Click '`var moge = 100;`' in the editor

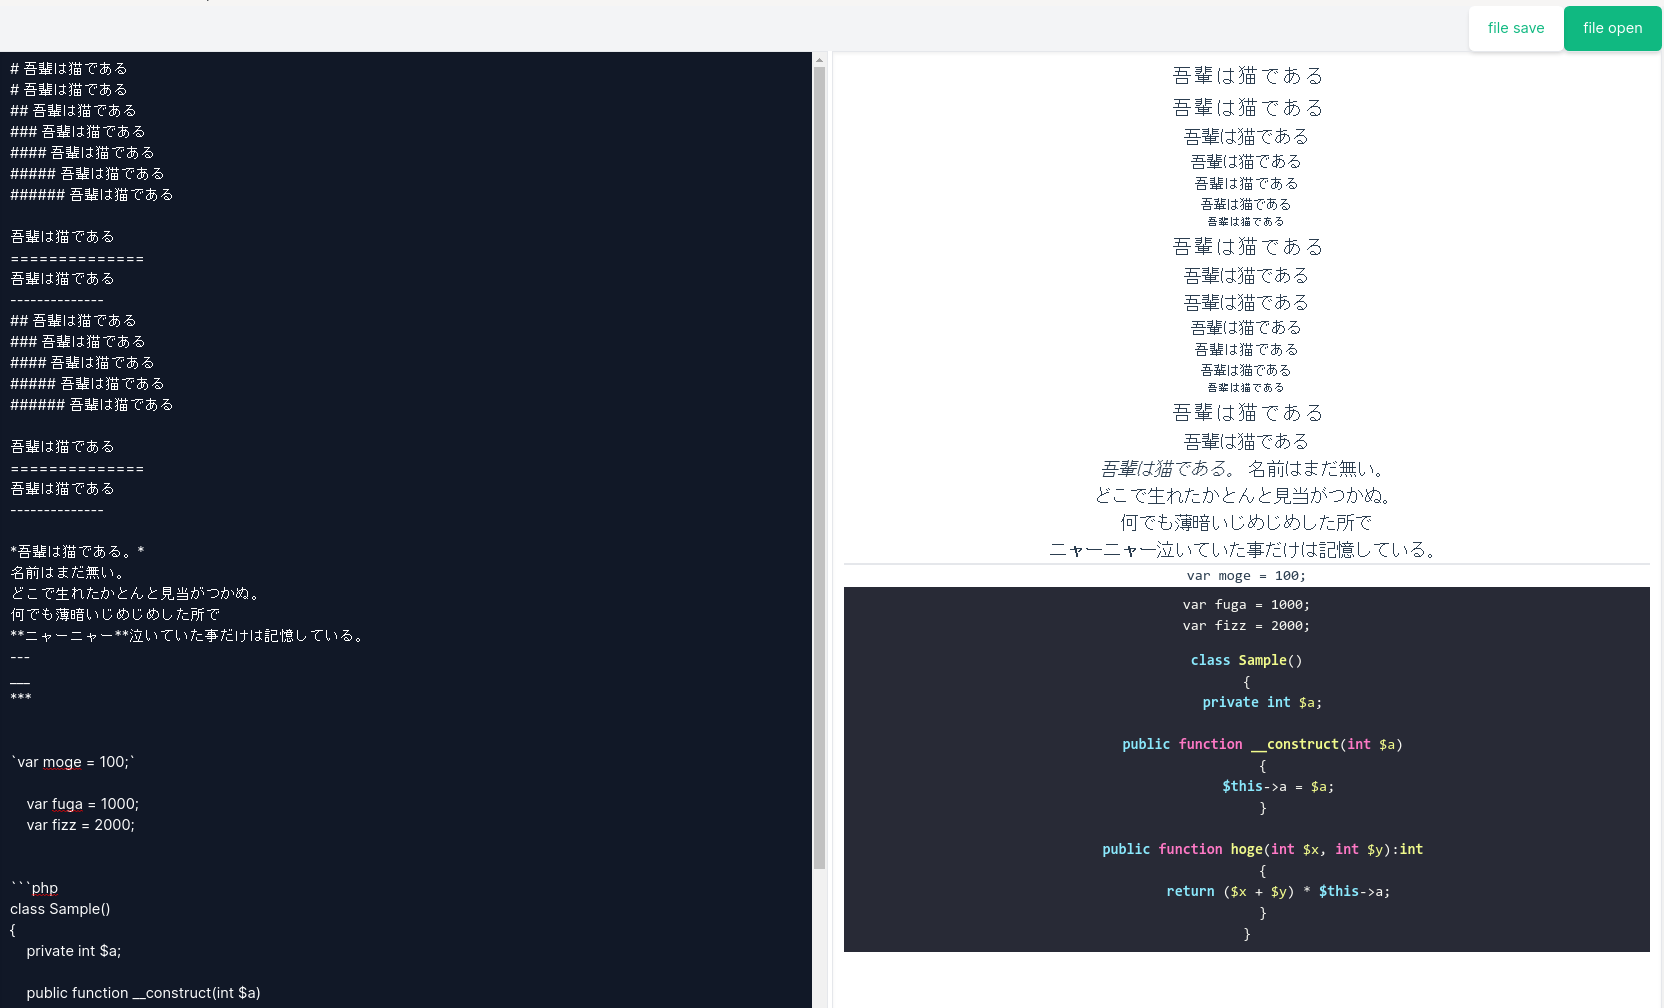[x=72, y=762]
